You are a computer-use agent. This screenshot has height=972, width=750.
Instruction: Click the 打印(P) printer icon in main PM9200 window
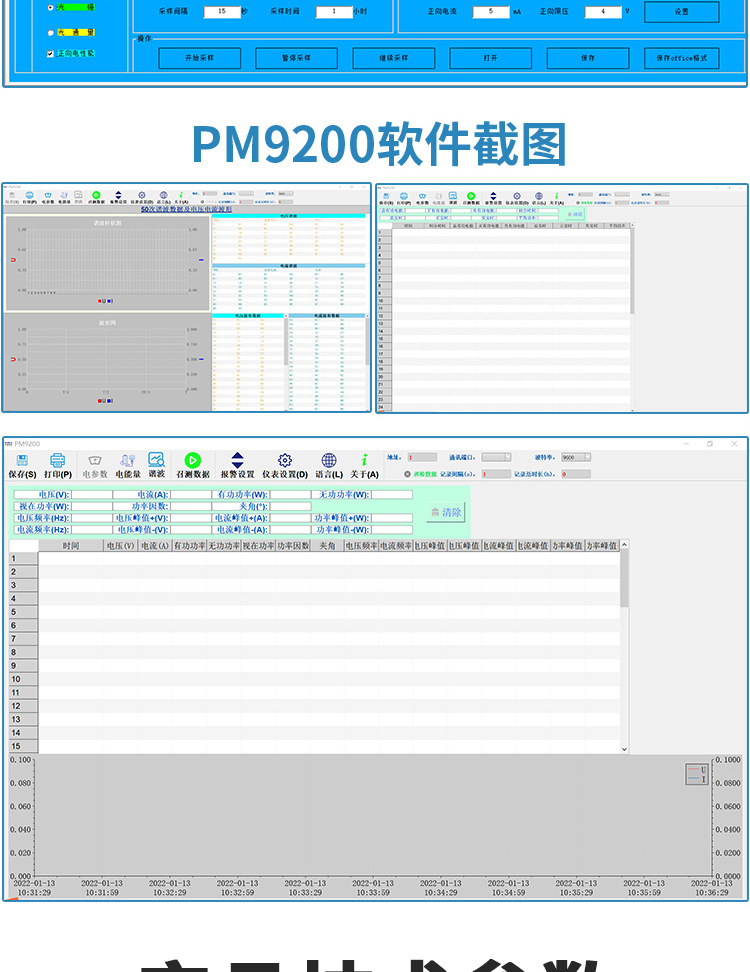pos(58,460)
